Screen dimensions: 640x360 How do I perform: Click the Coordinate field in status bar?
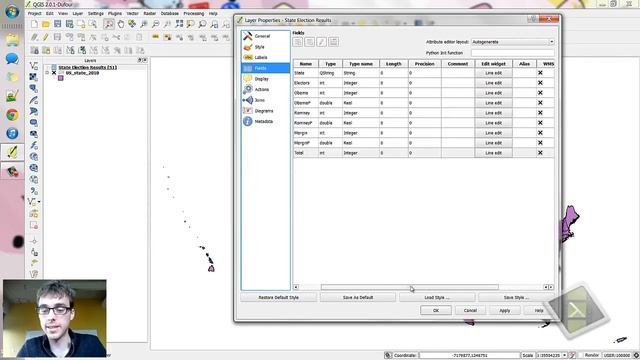(469, 356)
